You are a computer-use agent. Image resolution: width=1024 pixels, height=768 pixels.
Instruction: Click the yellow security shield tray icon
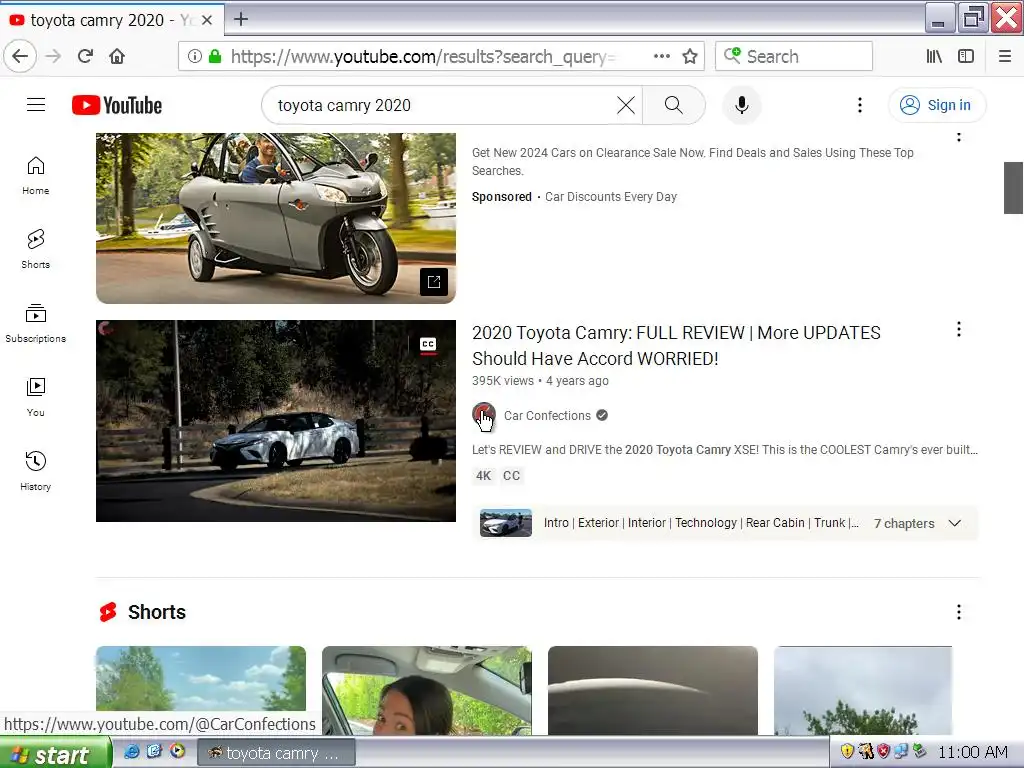click(847, 751)
